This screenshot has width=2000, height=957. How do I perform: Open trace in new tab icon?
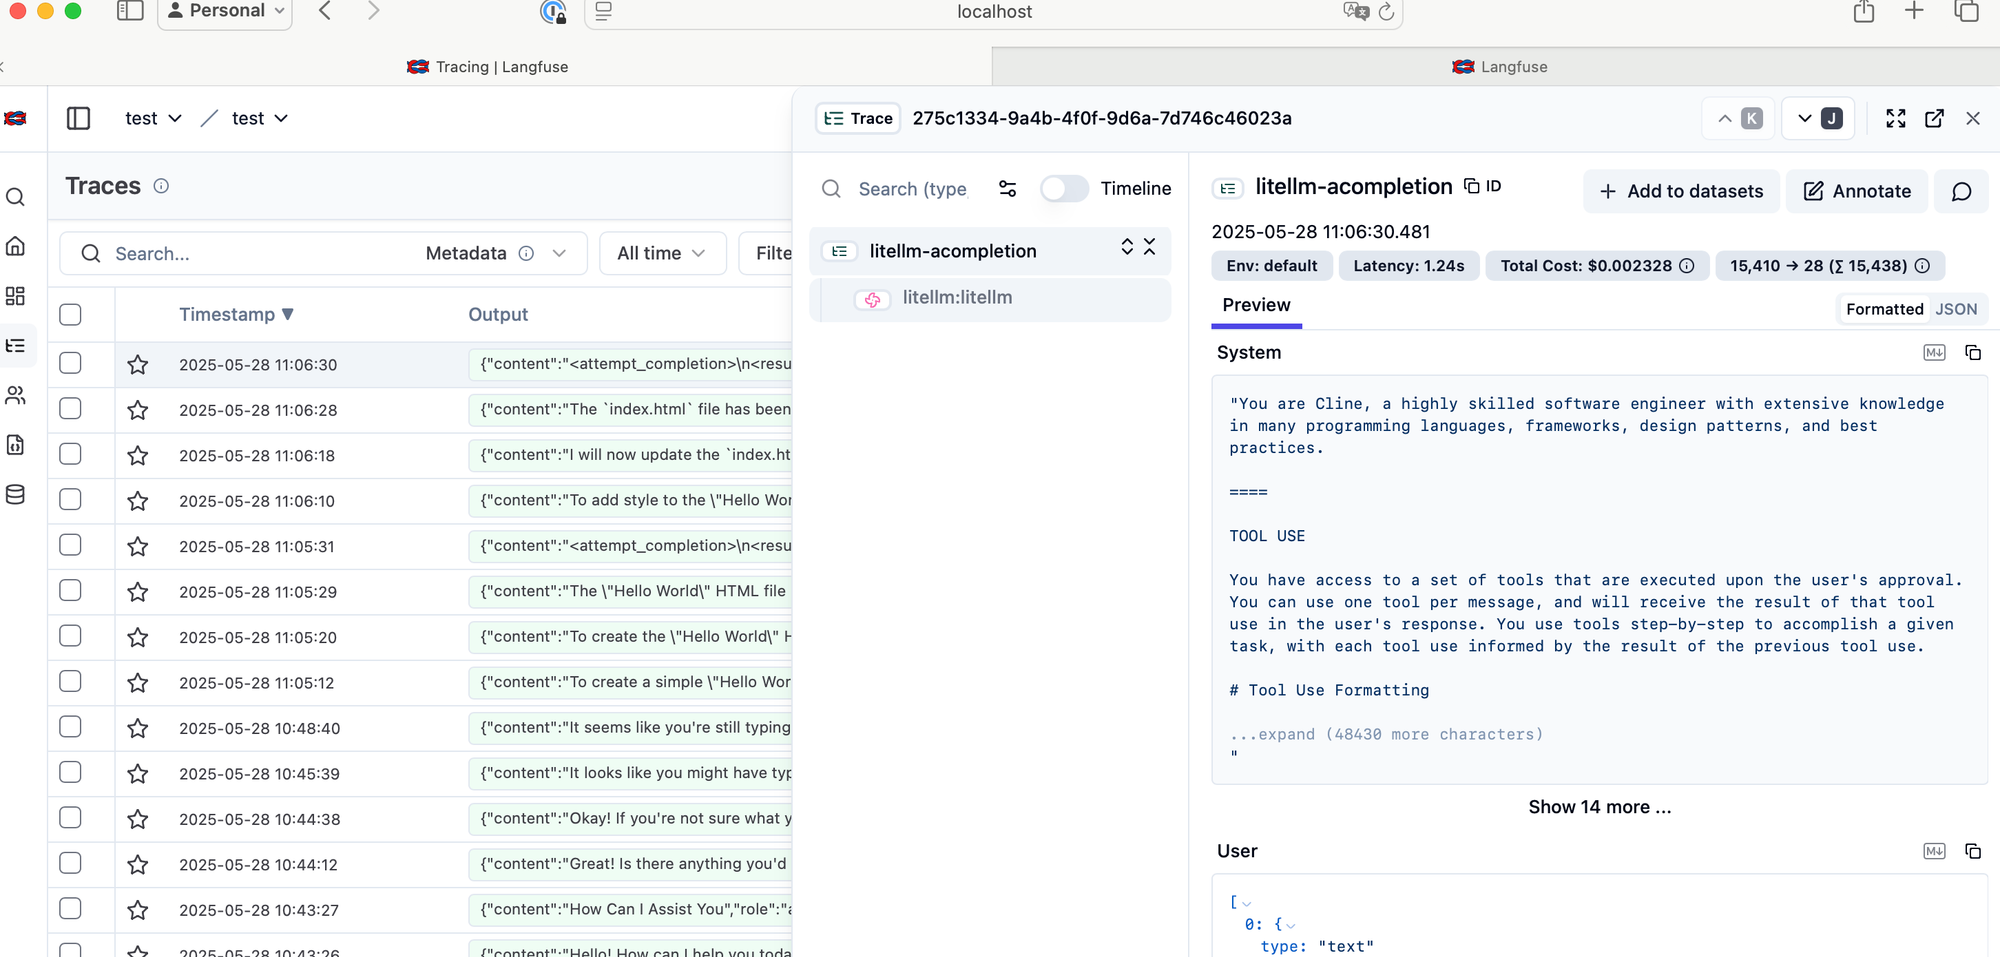(1935, 118)
